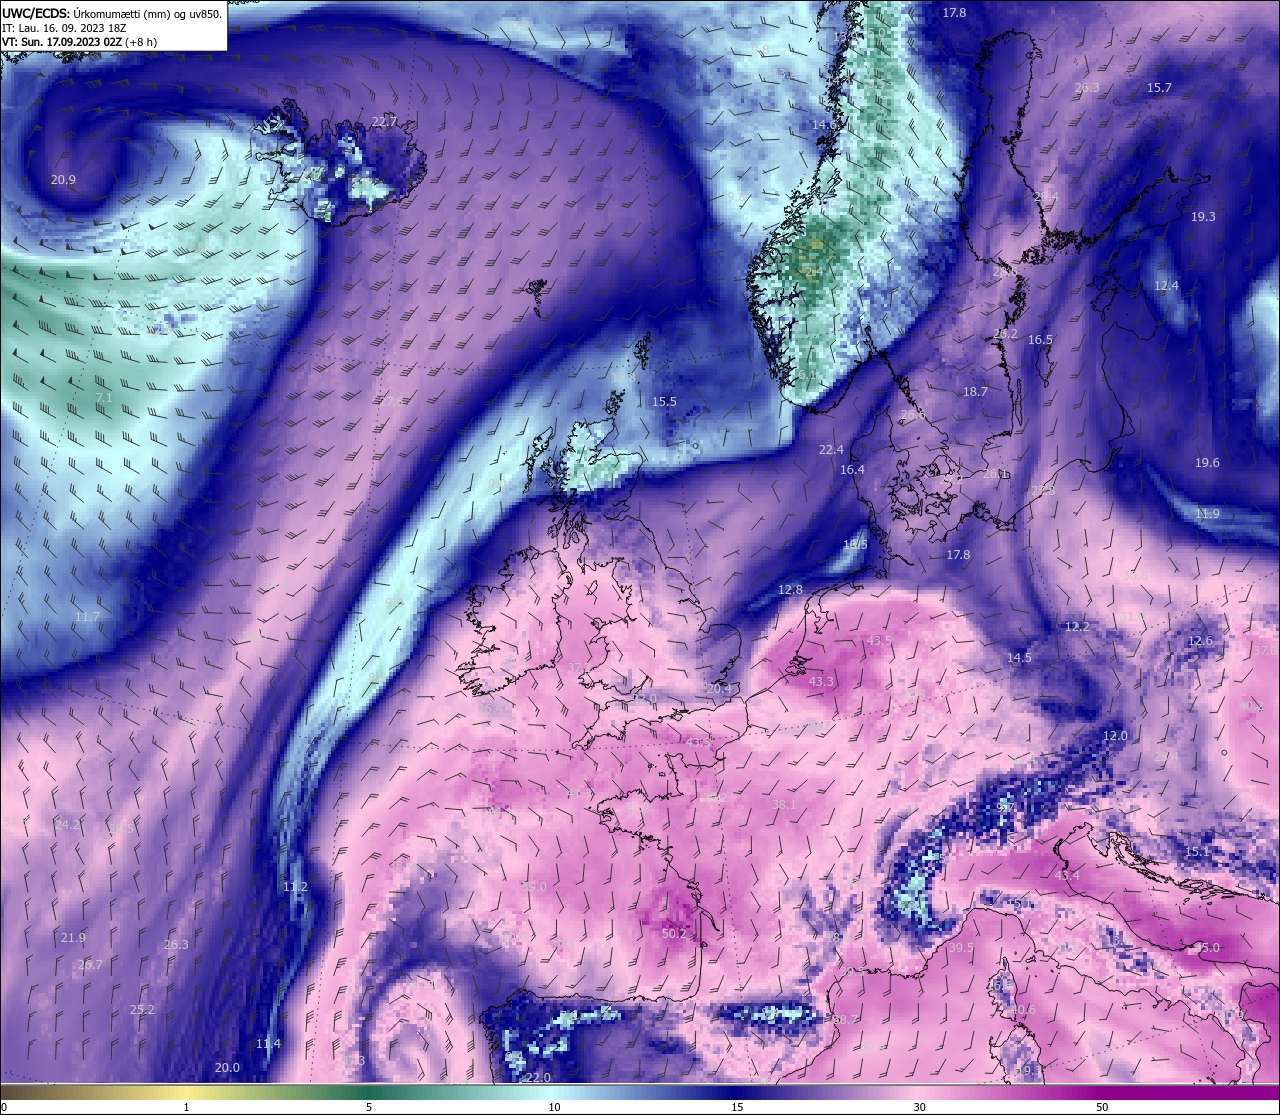The height and width of the screenshot is (1115, 1280).
Task: Click the 22.4 value label
Action: [831, 450]
